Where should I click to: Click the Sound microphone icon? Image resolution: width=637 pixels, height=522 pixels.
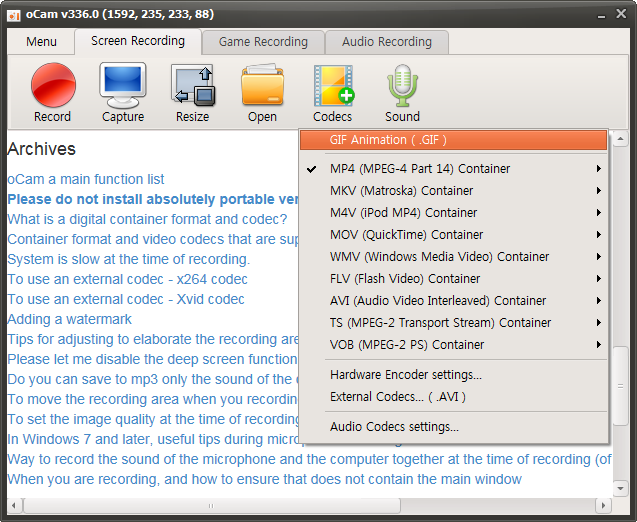pyautogui.click(x=402, y=85)
